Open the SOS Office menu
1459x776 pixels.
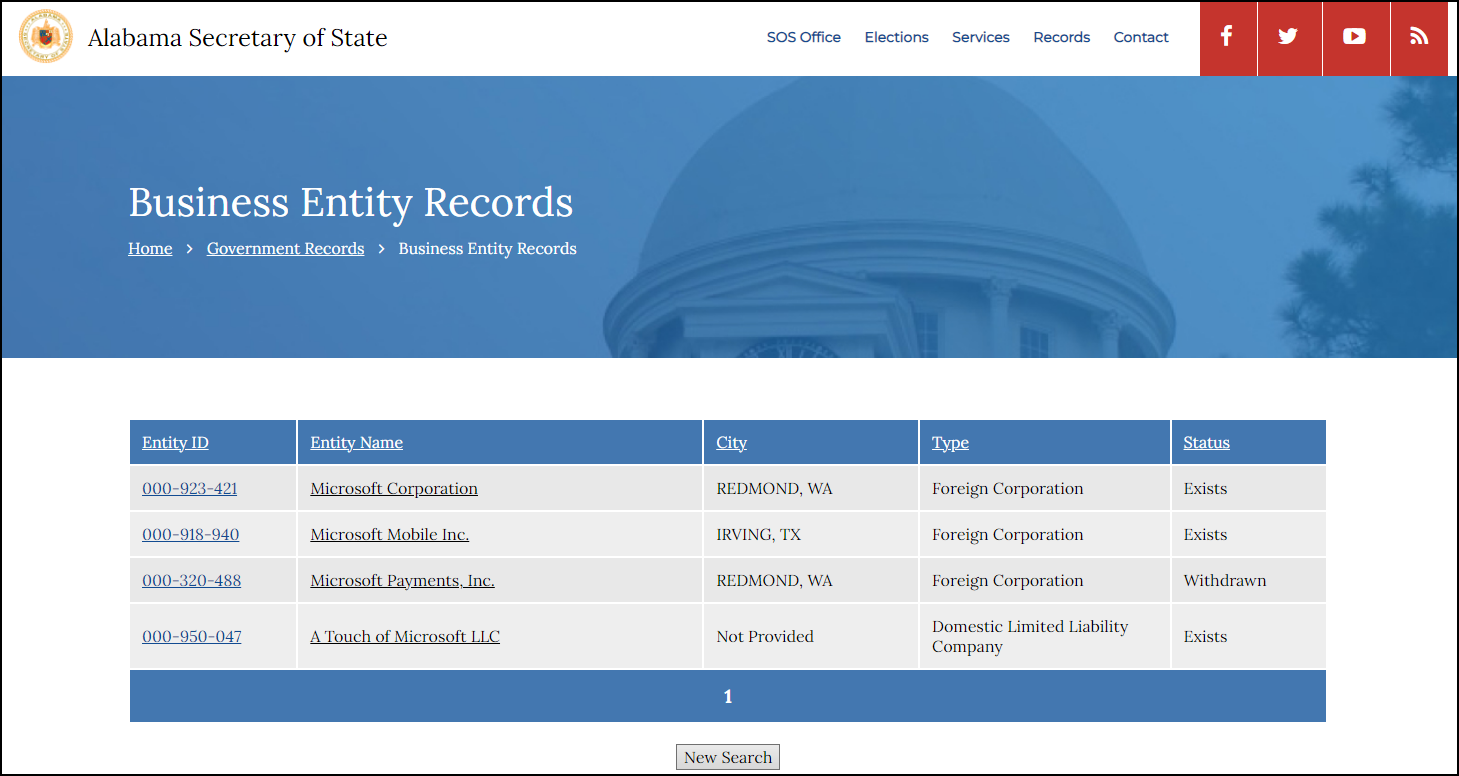coord(803,37)
